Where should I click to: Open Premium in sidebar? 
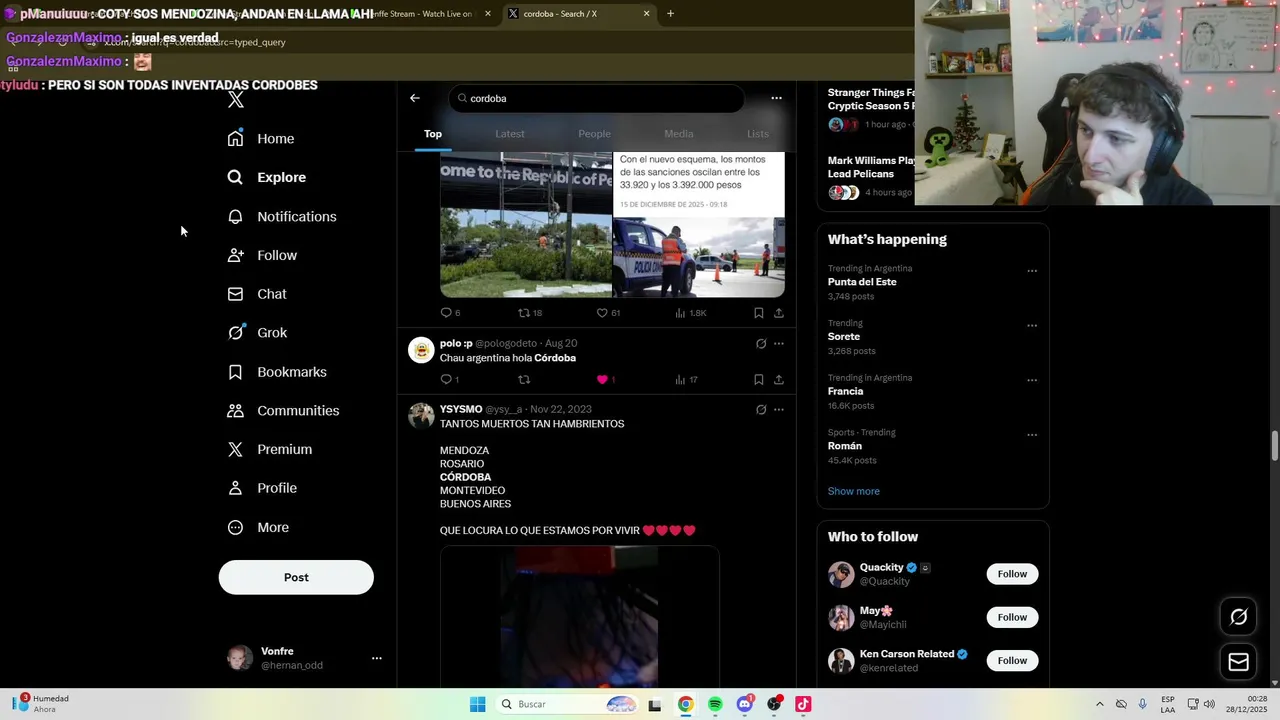click(x=271, y=450)
